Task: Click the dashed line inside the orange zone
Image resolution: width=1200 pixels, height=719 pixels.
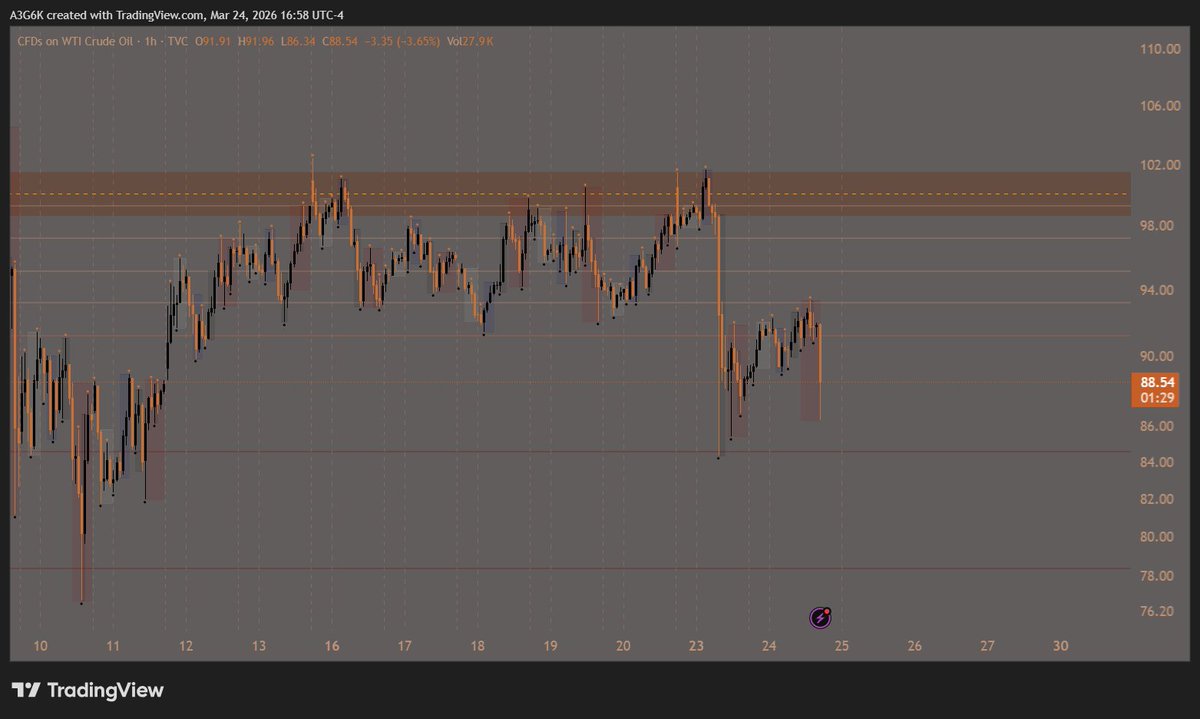Action: click(570, 194)
